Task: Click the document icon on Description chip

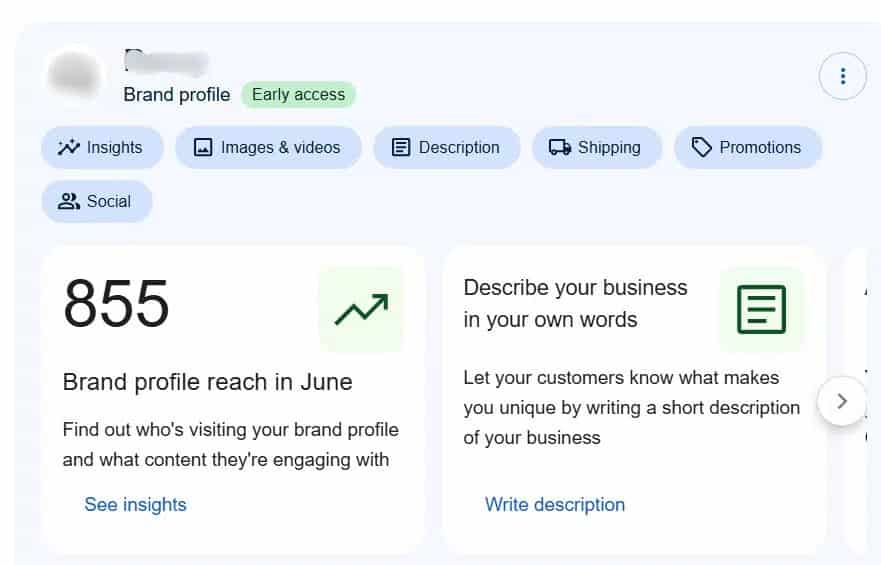Action: click(401, 147)
